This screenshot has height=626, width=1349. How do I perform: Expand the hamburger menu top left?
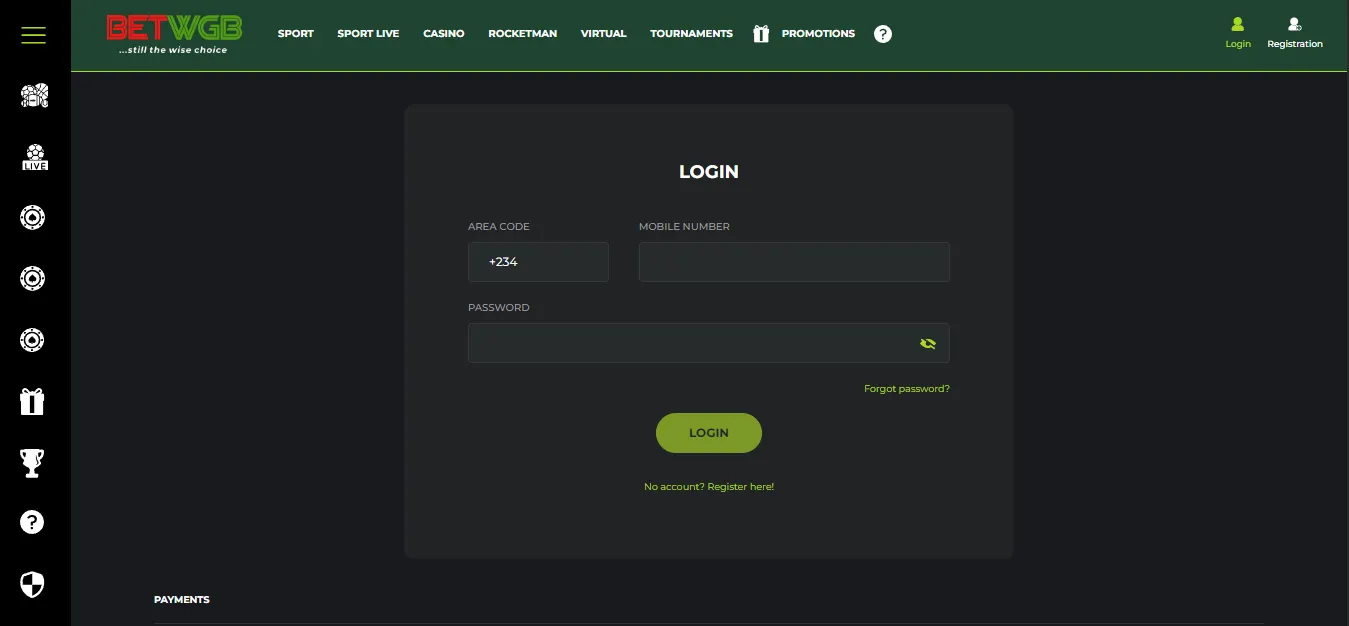pos(33,34)
